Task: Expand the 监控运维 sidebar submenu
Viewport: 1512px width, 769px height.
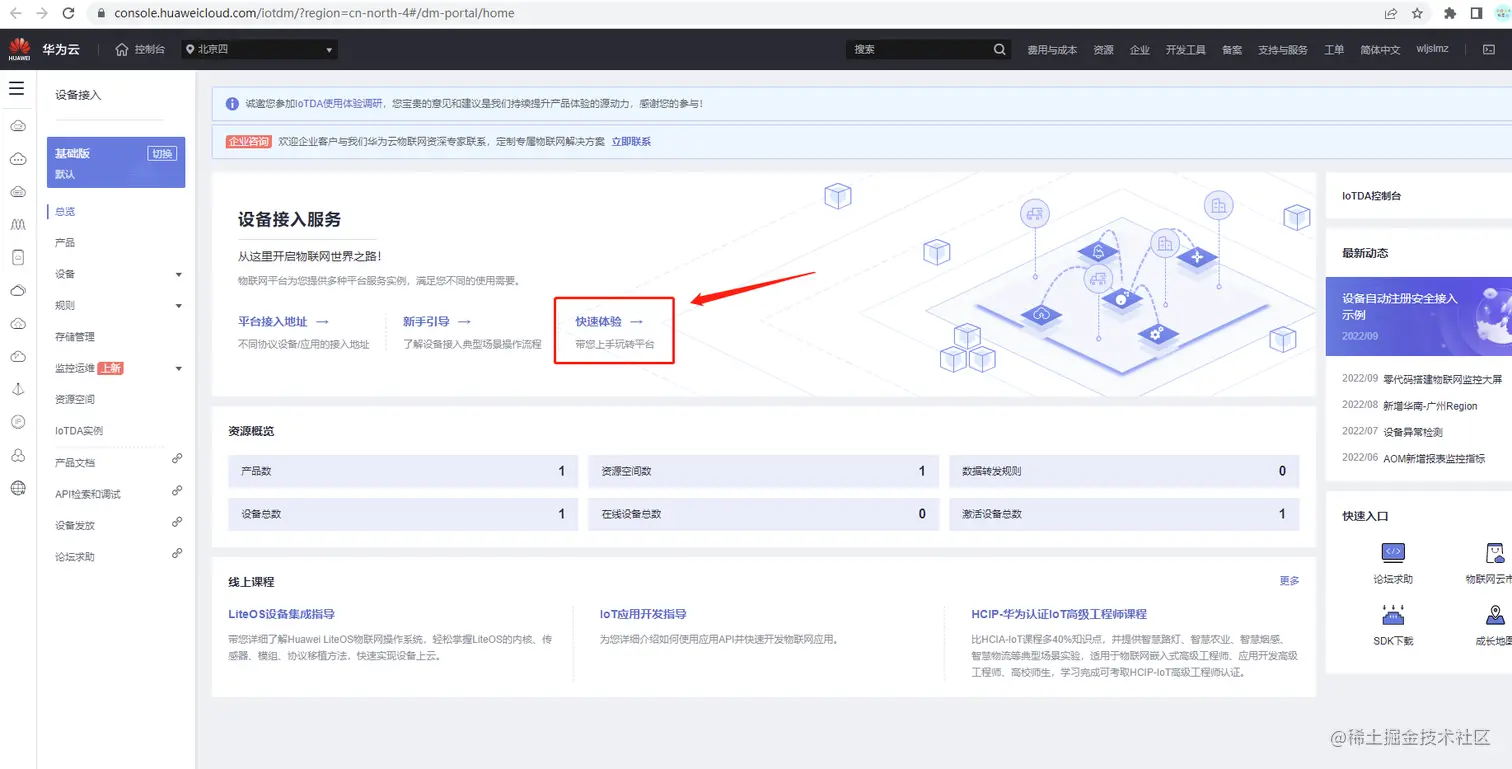Action: (179, 369)
